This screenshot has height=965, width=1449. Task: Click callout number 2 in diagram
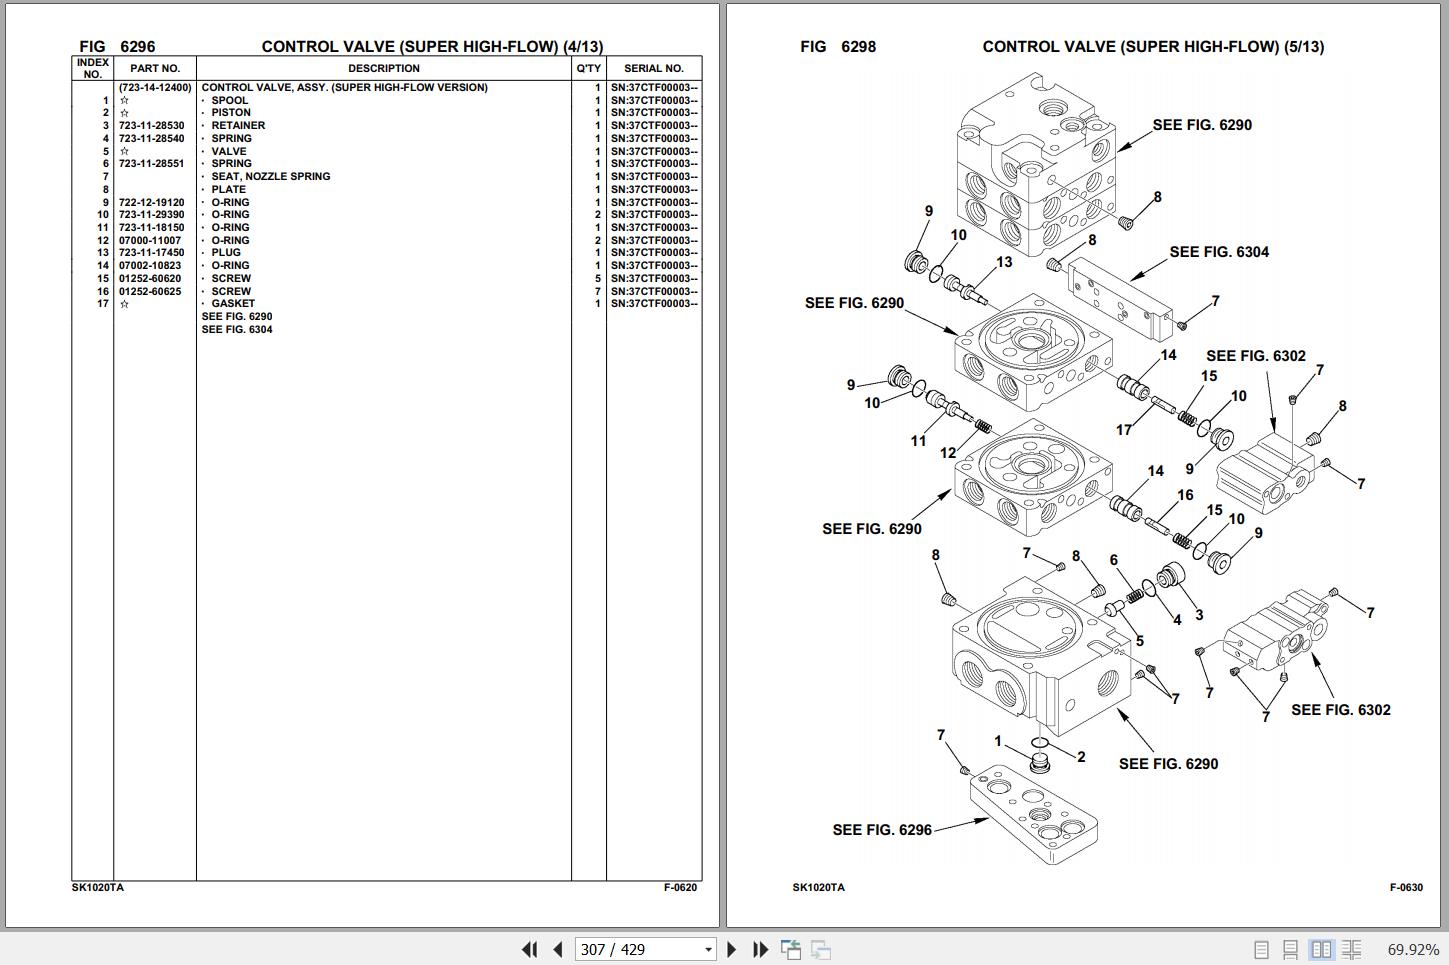[1081, 757]
